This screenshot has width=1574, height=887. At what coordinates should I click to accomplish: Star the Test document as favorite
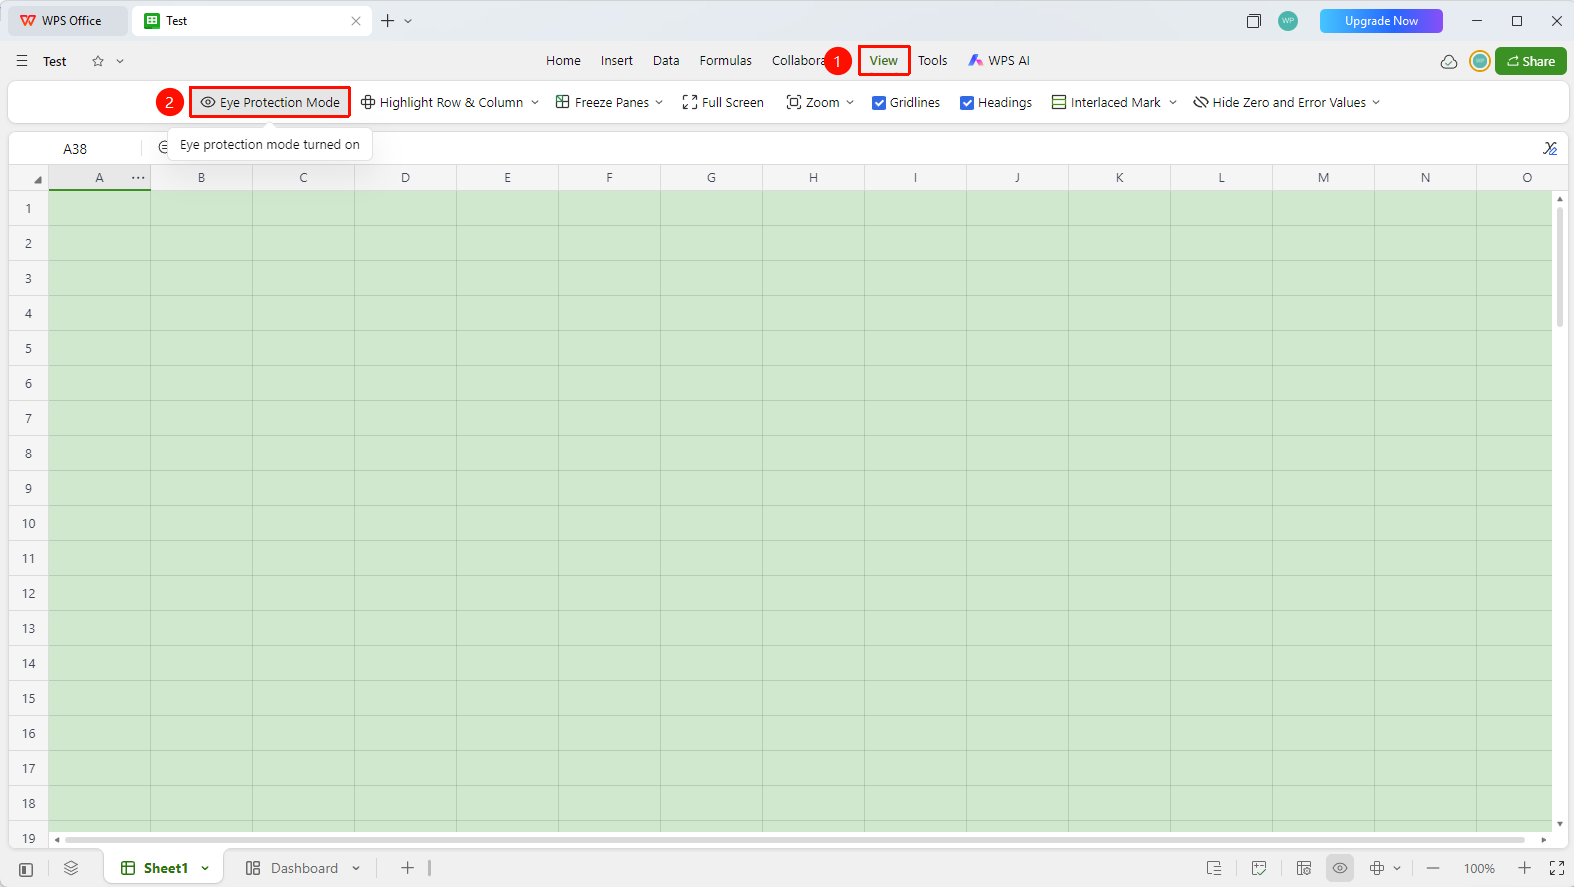(x=98, y=61)
